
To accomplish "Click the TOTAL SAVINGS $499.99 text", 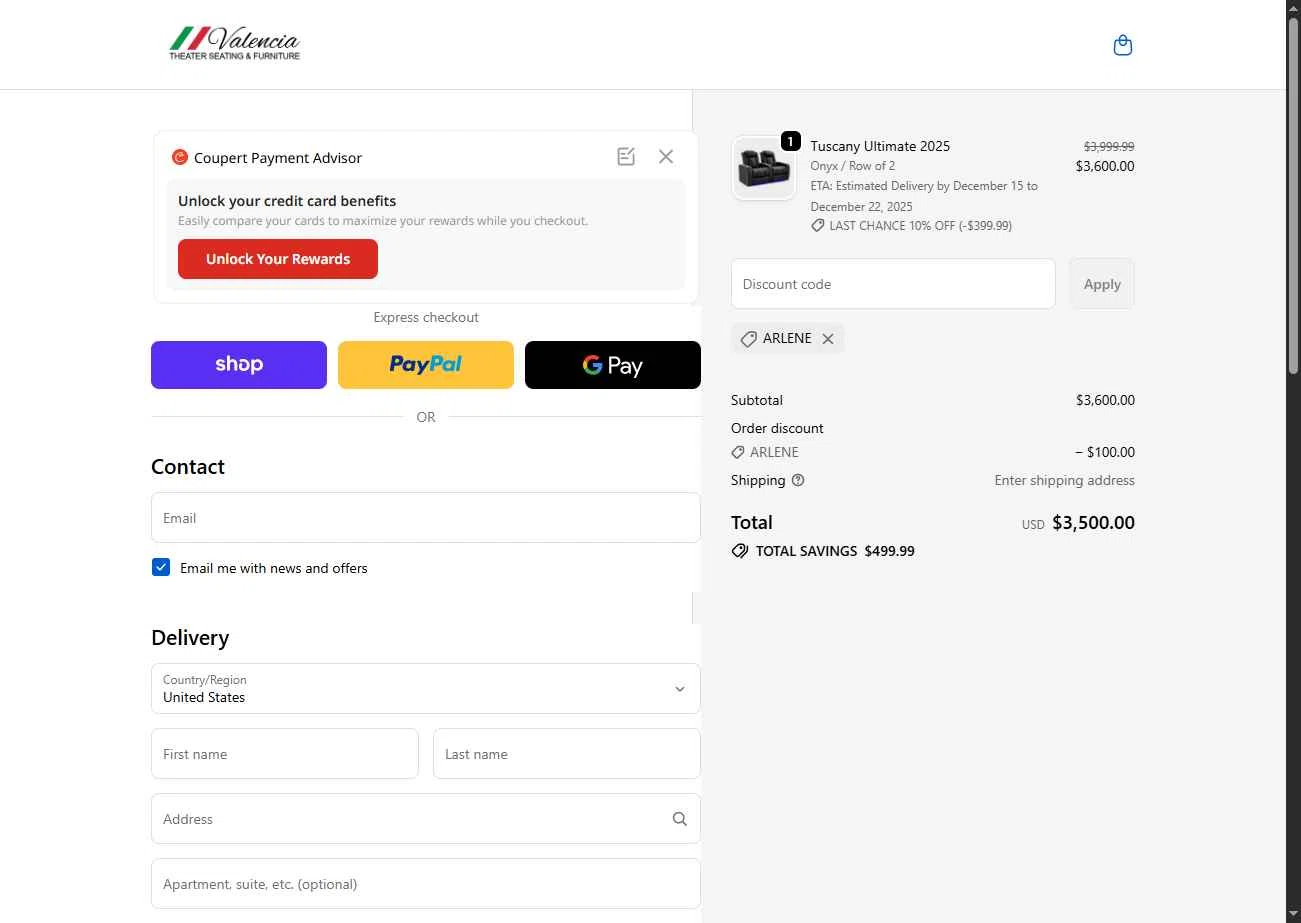I will (x=835, y=551).
